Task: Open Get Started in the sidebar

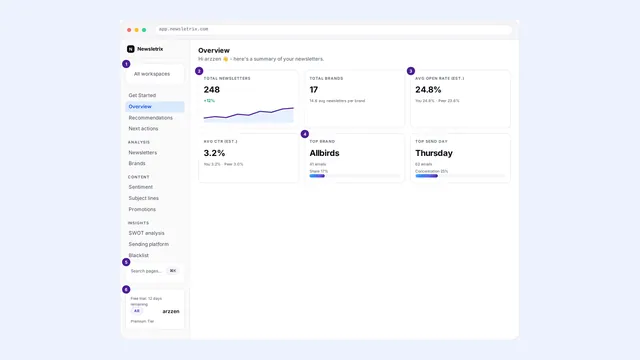Action: 142,95
